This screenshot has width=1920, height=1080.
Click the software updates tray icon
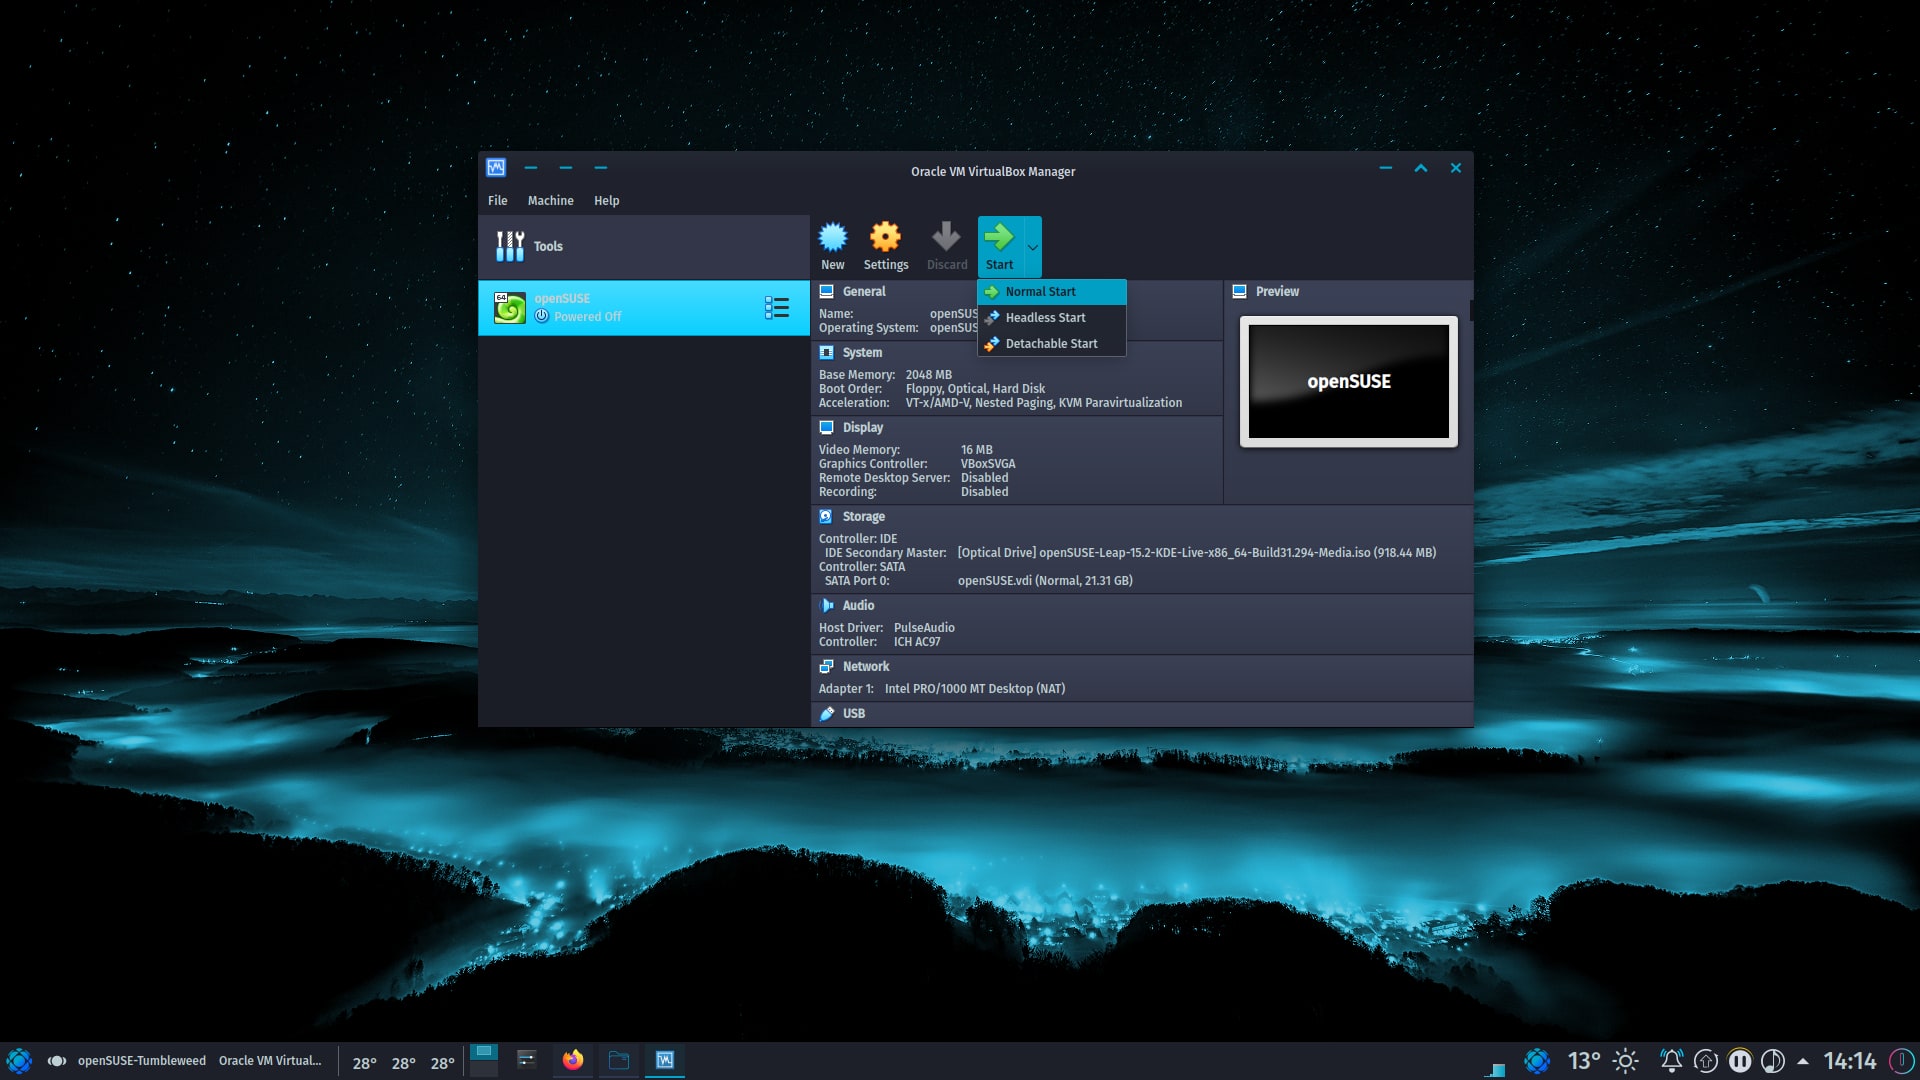[1706, 1061]
